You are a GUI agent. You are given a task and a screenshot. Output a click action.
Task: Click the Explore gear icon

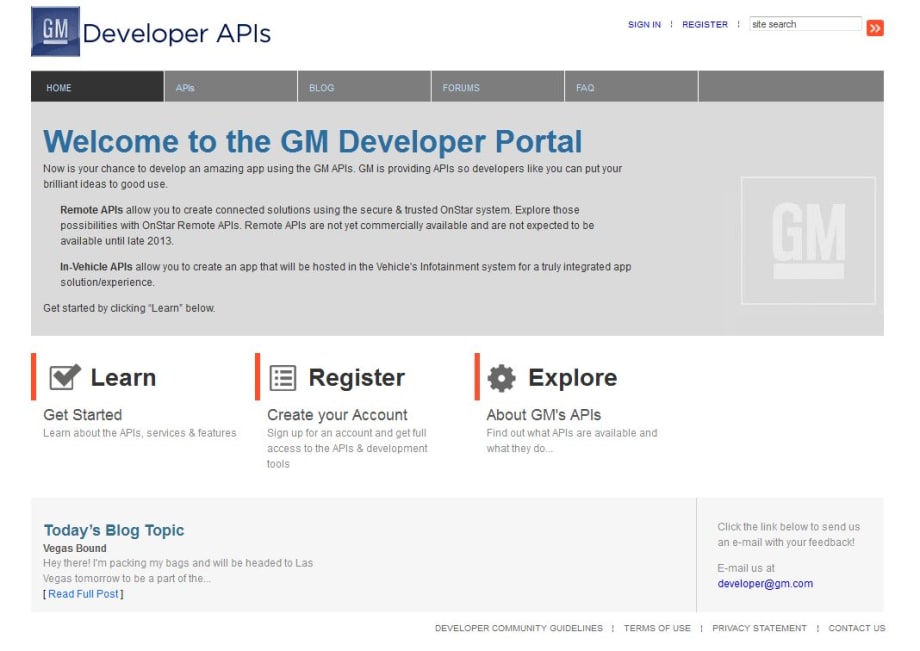[502, 378]
